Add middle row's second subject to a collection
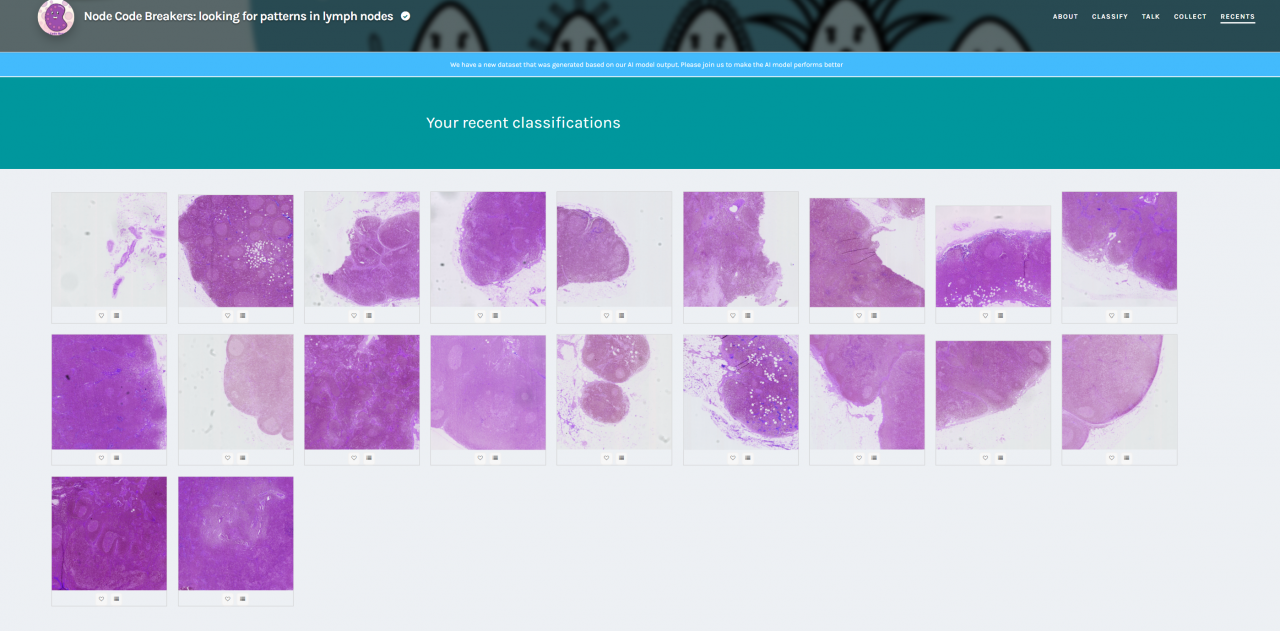The image size is (1280, 631). (x=242, y=457)
